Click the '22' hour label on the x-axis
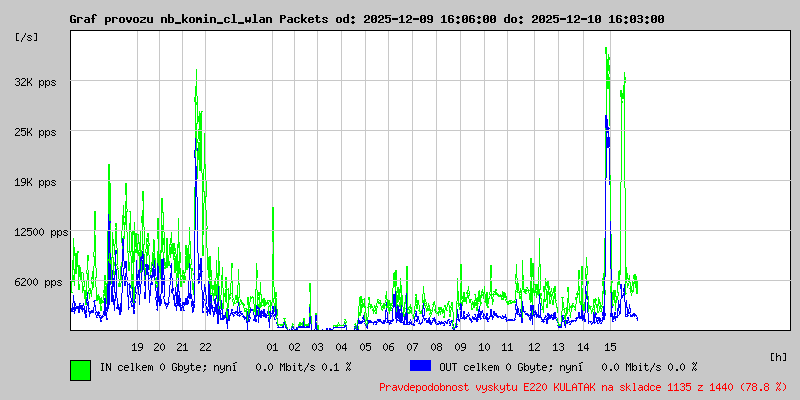The width and height of the screenshot is (800, 400). click(x=205, y=347)
